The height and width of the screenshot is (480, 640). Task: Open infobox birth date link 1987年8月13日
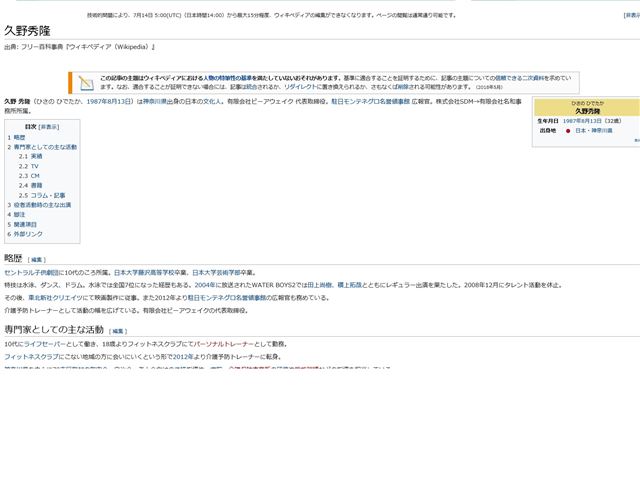[582, 121]
